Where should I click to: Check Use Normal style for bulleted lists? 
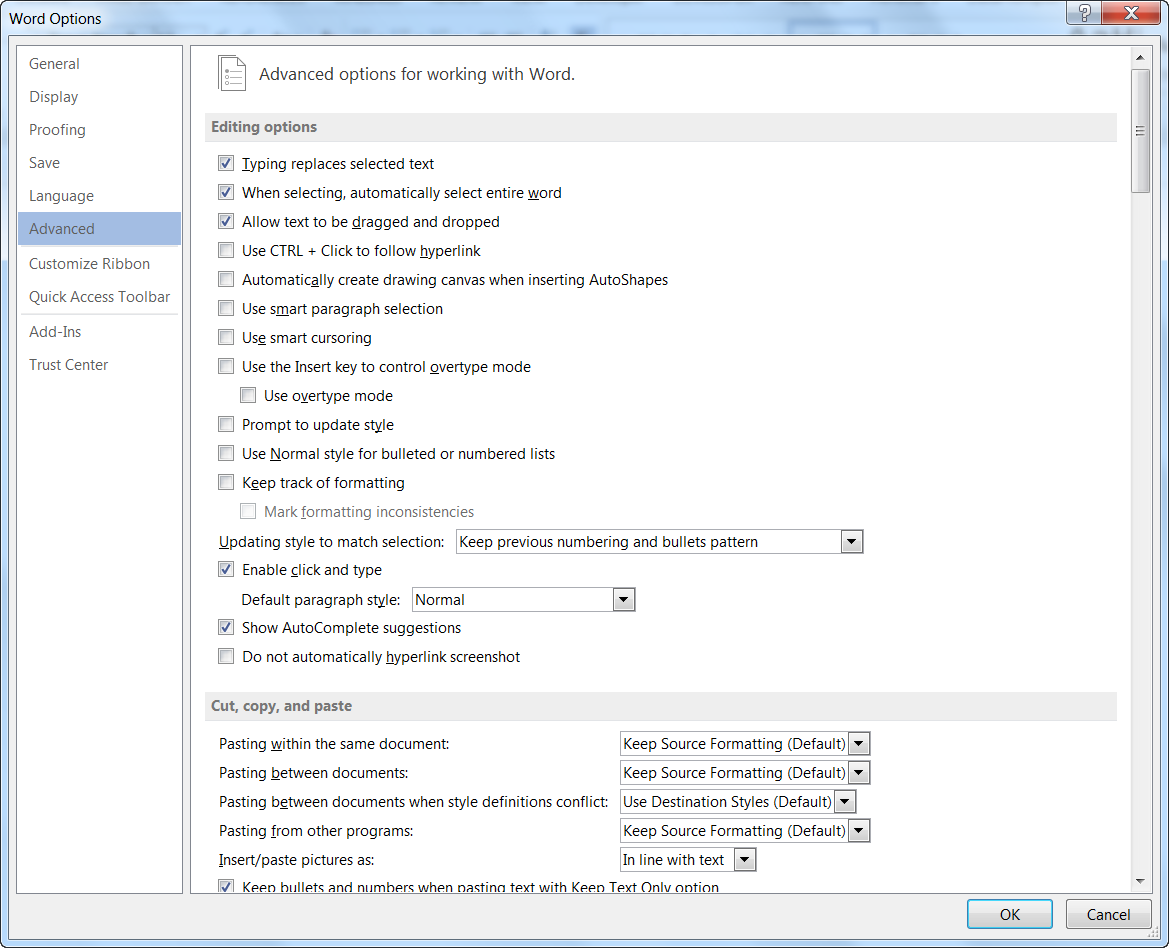[x=226, y=454]
